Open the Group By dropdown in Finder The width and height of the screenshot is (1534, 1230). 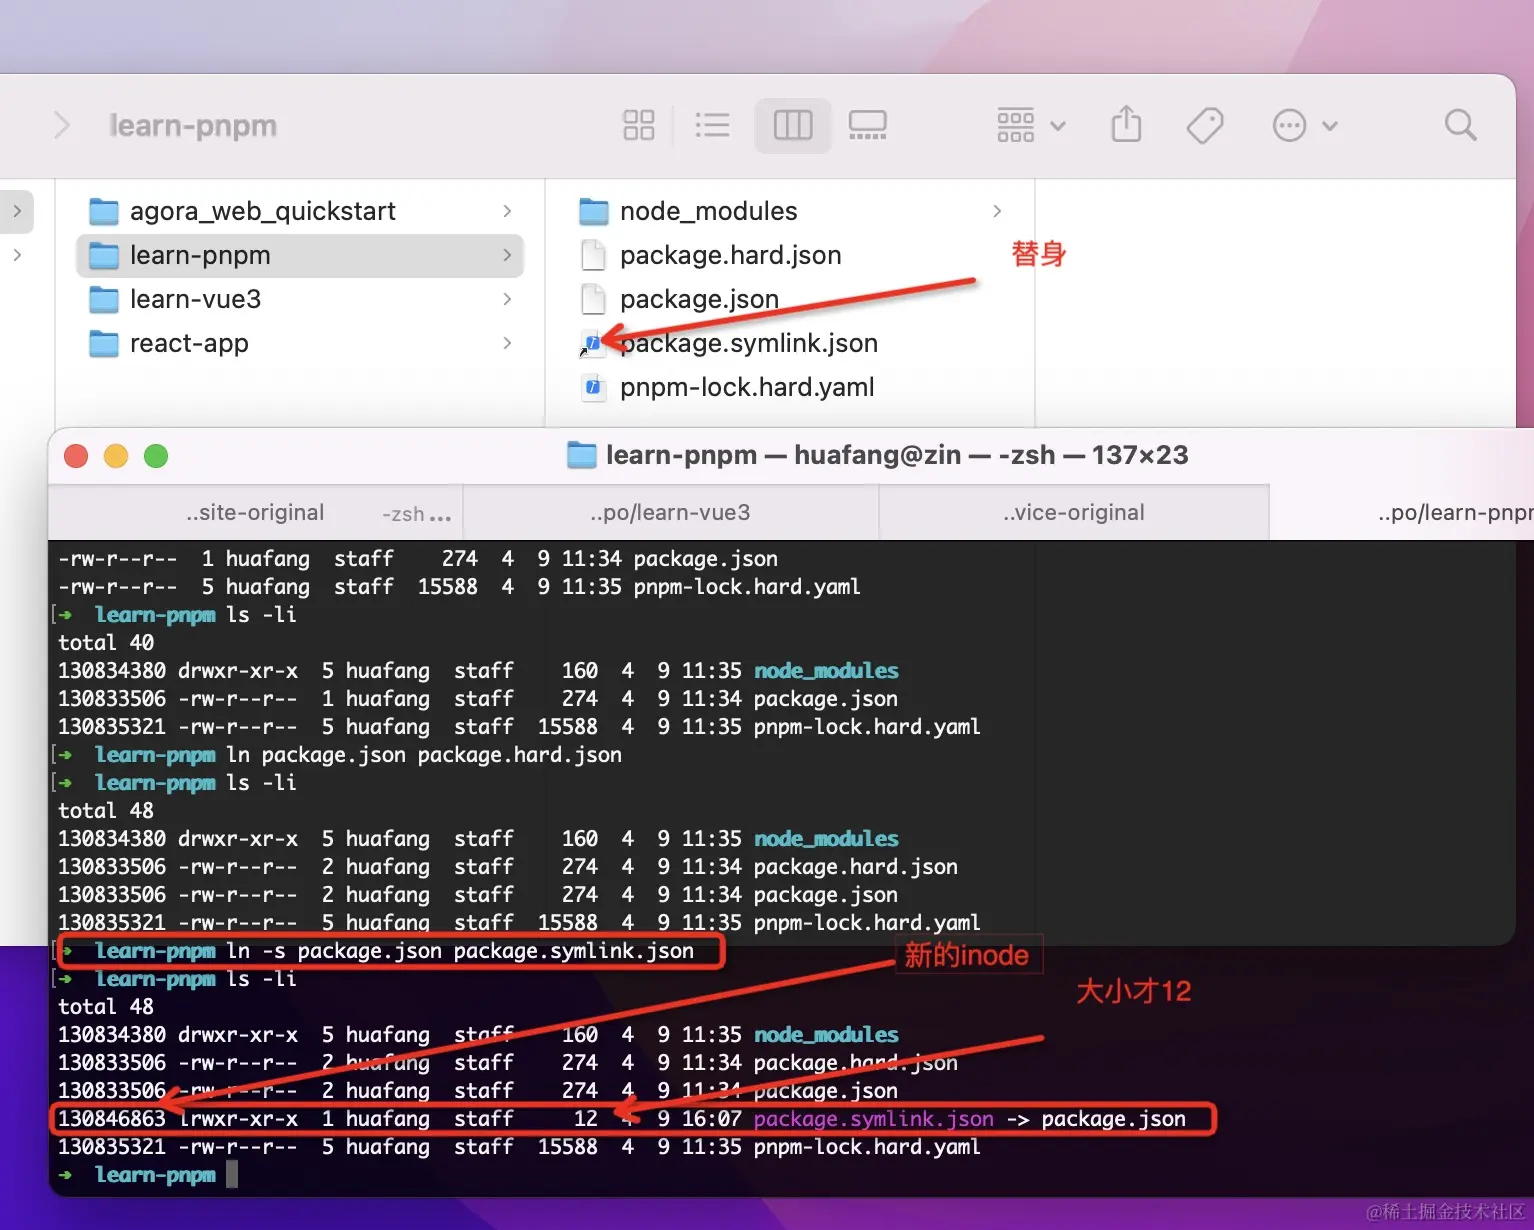1031,125
